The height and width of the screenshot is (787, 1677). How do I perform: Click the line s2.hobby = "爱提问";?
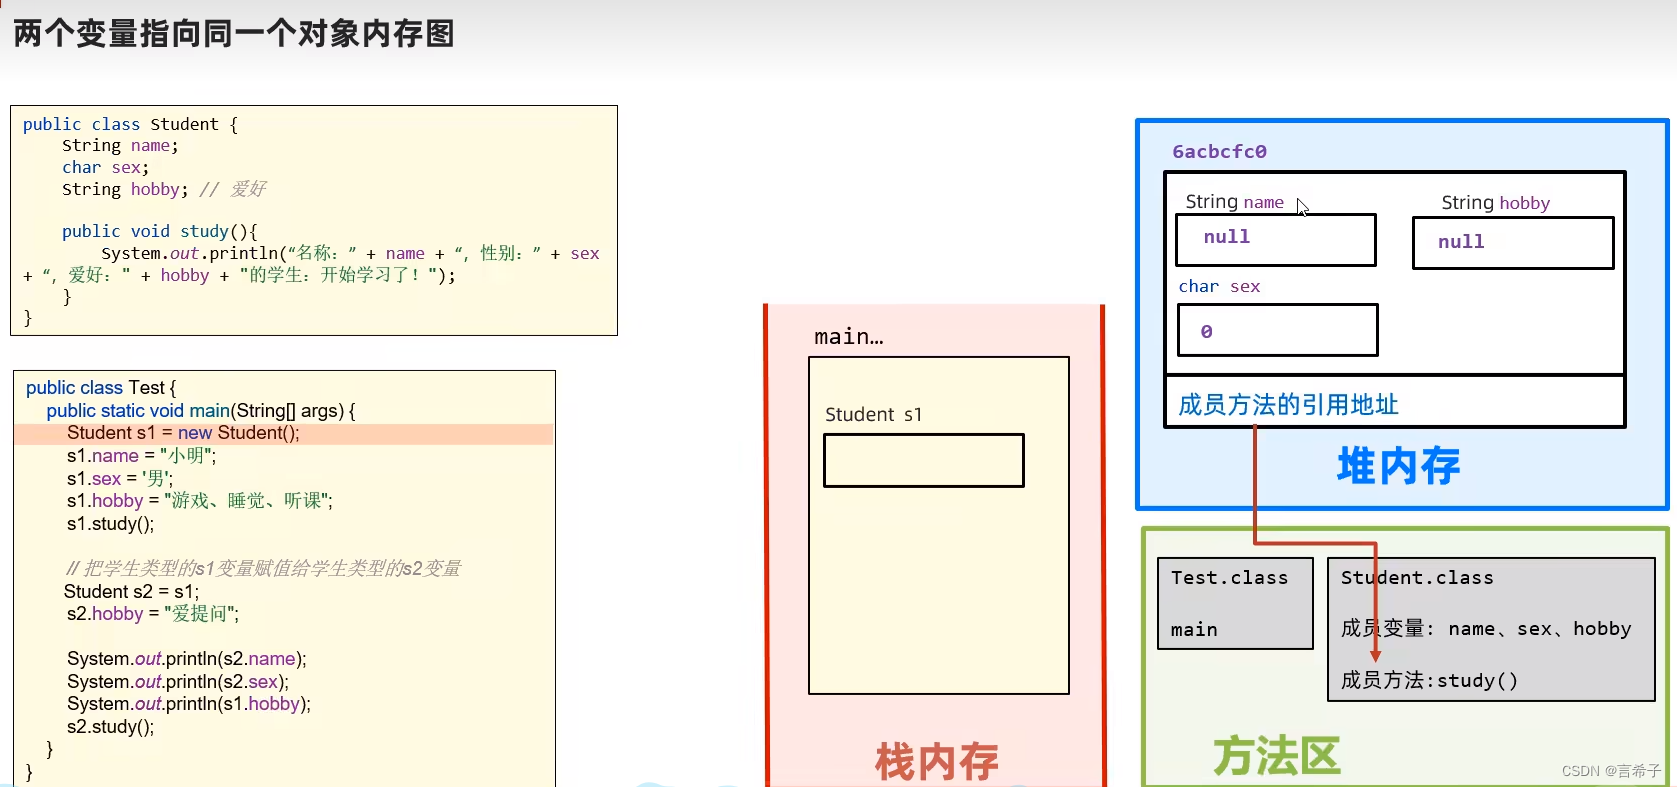coord(153,614)
